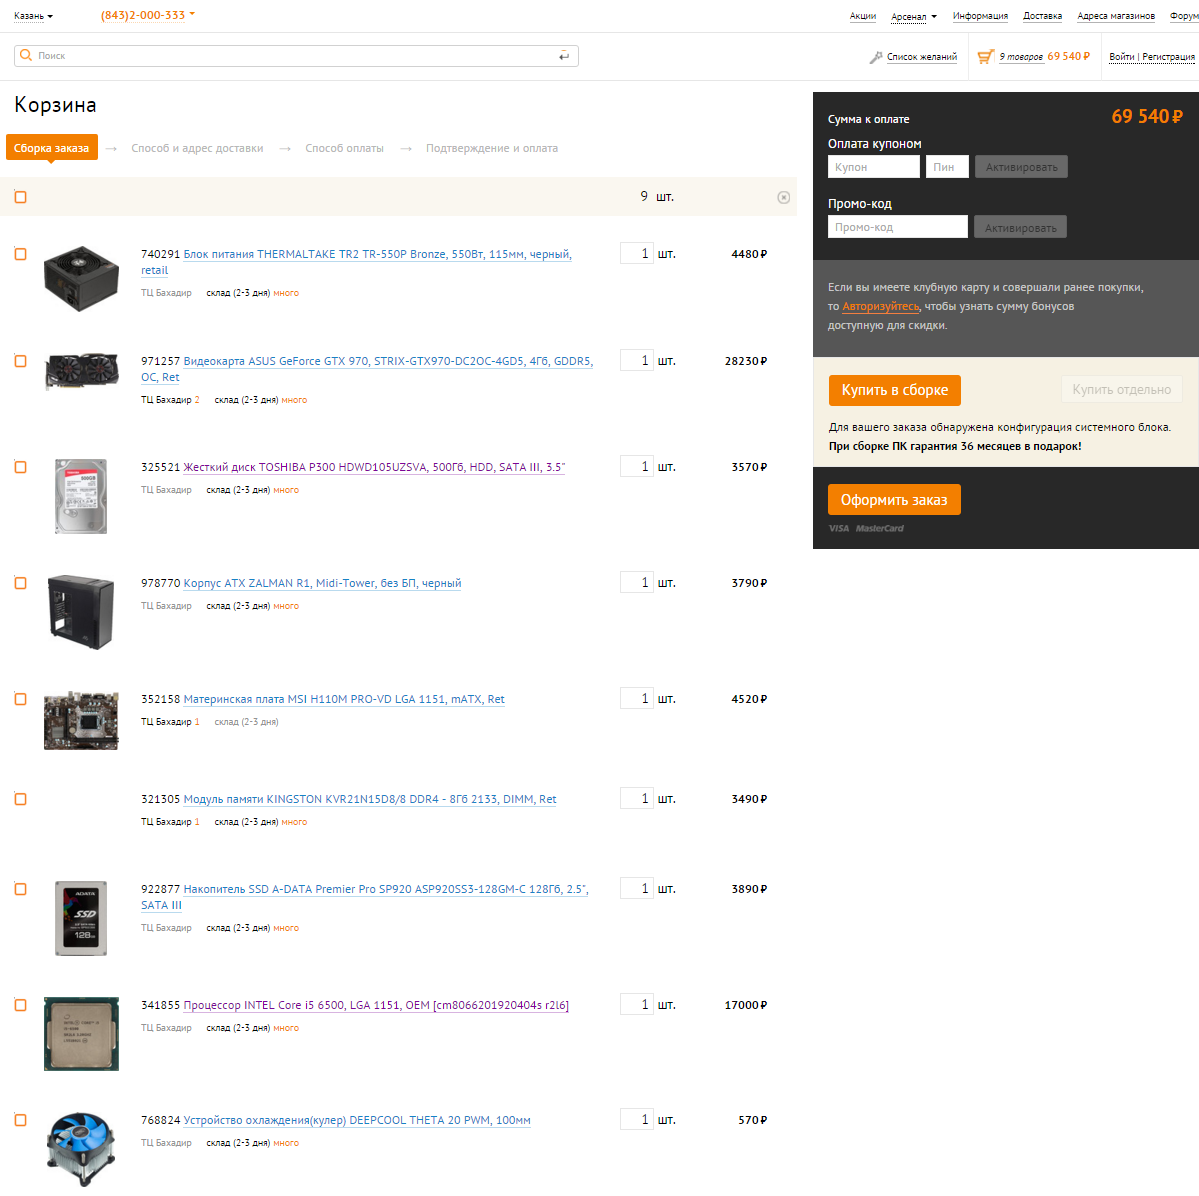This screenshot has height=1196, width=1199.
Task: Click the search magnifier icon
Action: click(26, 55)
